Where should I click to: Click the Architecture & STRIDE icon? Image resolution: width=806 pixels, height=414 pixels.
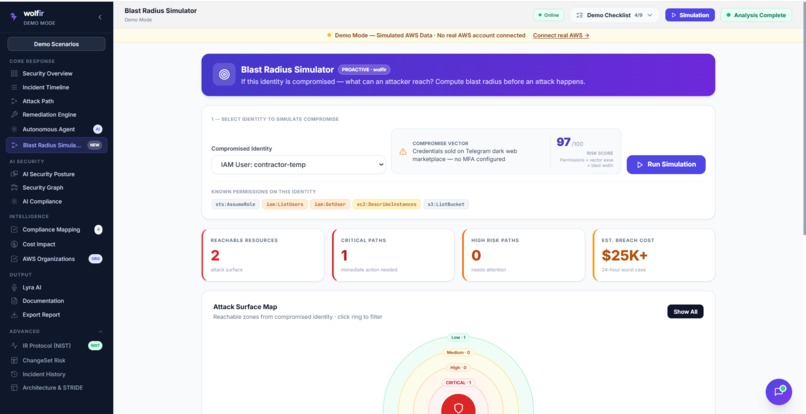click(x=14, y=388)
